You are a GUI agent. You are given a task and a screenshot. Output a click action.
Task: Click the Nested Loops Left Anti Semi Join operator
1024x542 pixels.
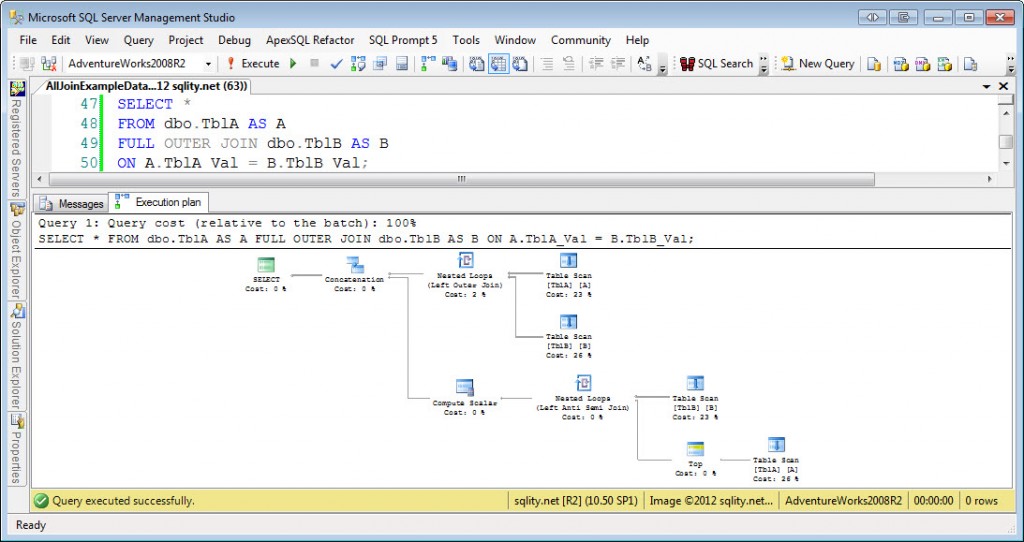582,383
